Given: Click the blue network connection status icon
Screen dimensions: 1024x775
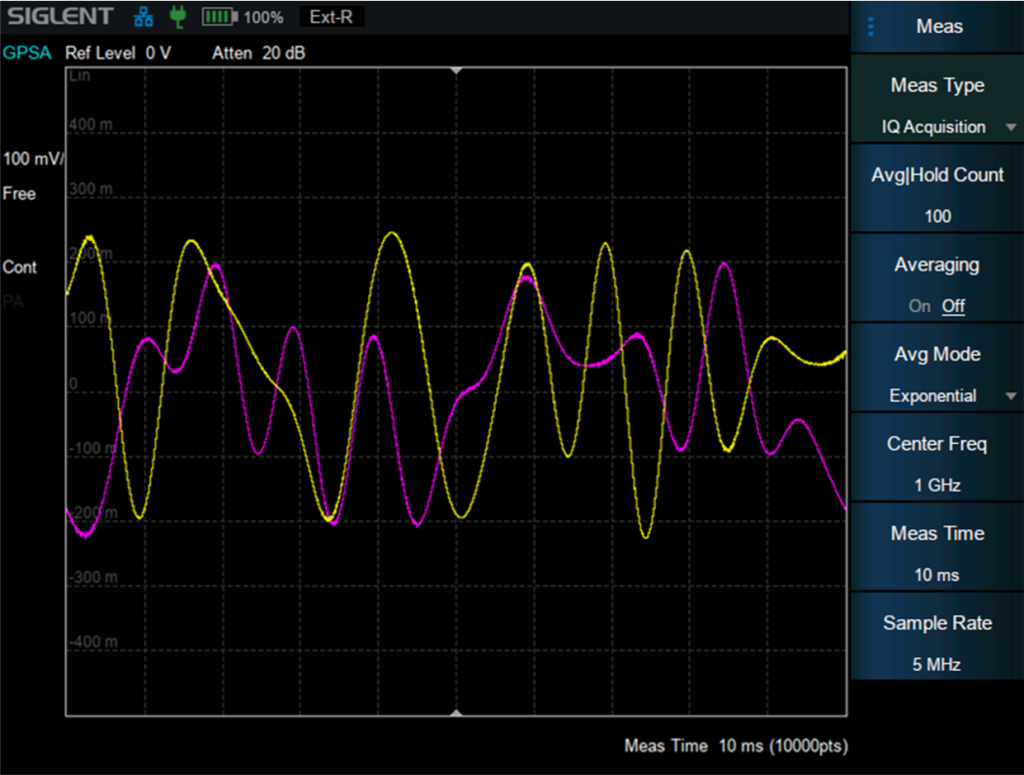Looking at the screenshot, I should (x=145, y=17).
